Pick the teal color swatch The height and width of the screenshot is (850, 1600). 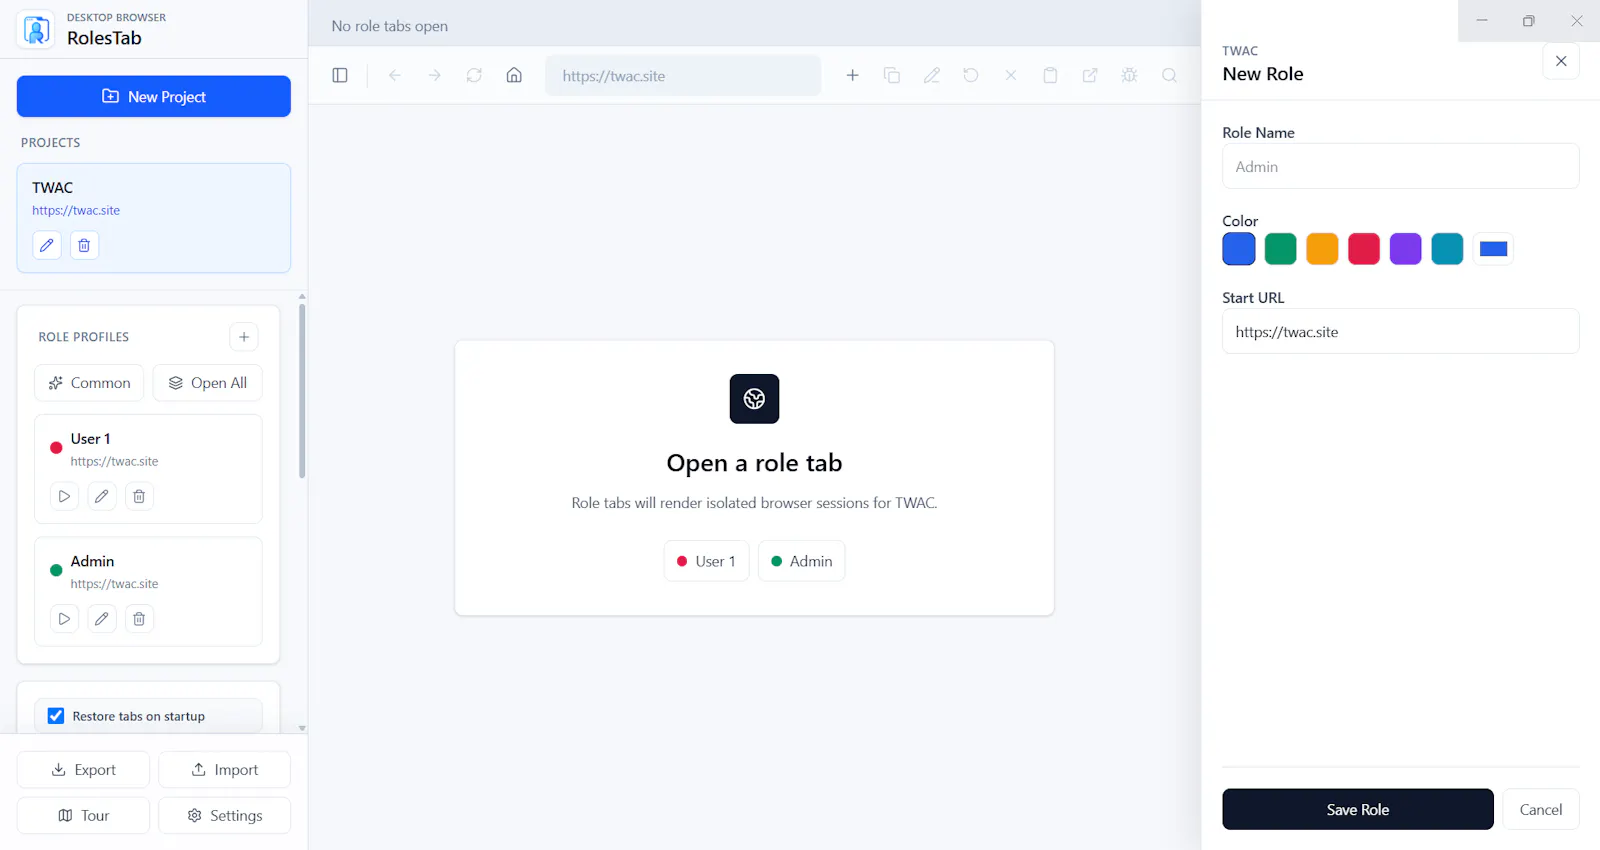pyautogui.click(x=1447, y=249)
